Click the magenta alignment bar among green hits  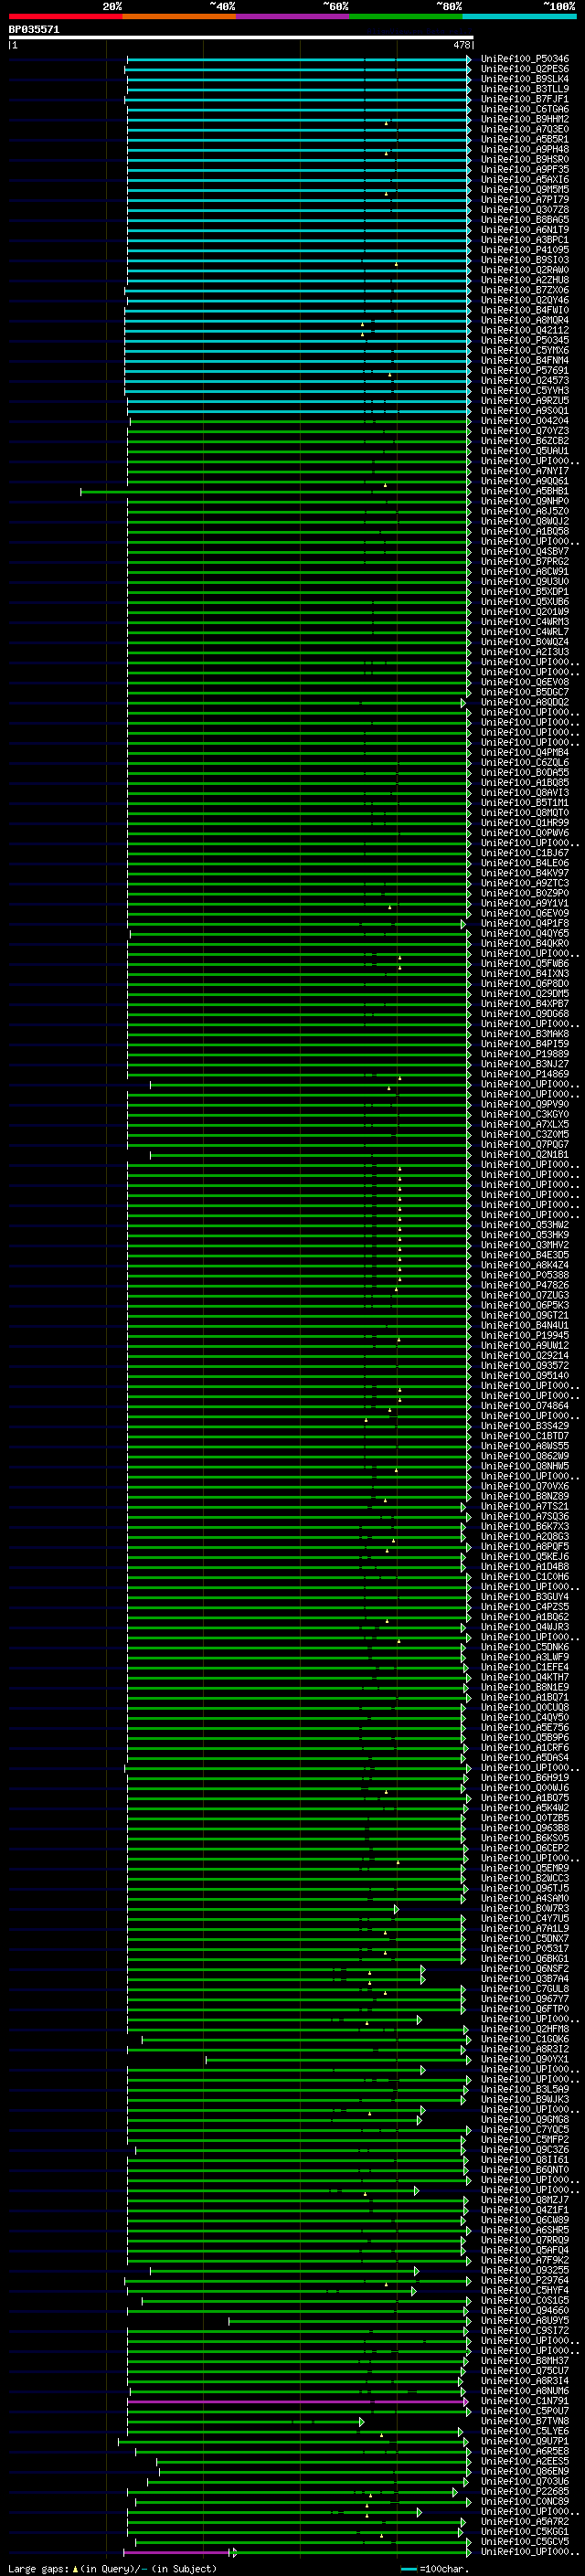[x=297, y=2401]
